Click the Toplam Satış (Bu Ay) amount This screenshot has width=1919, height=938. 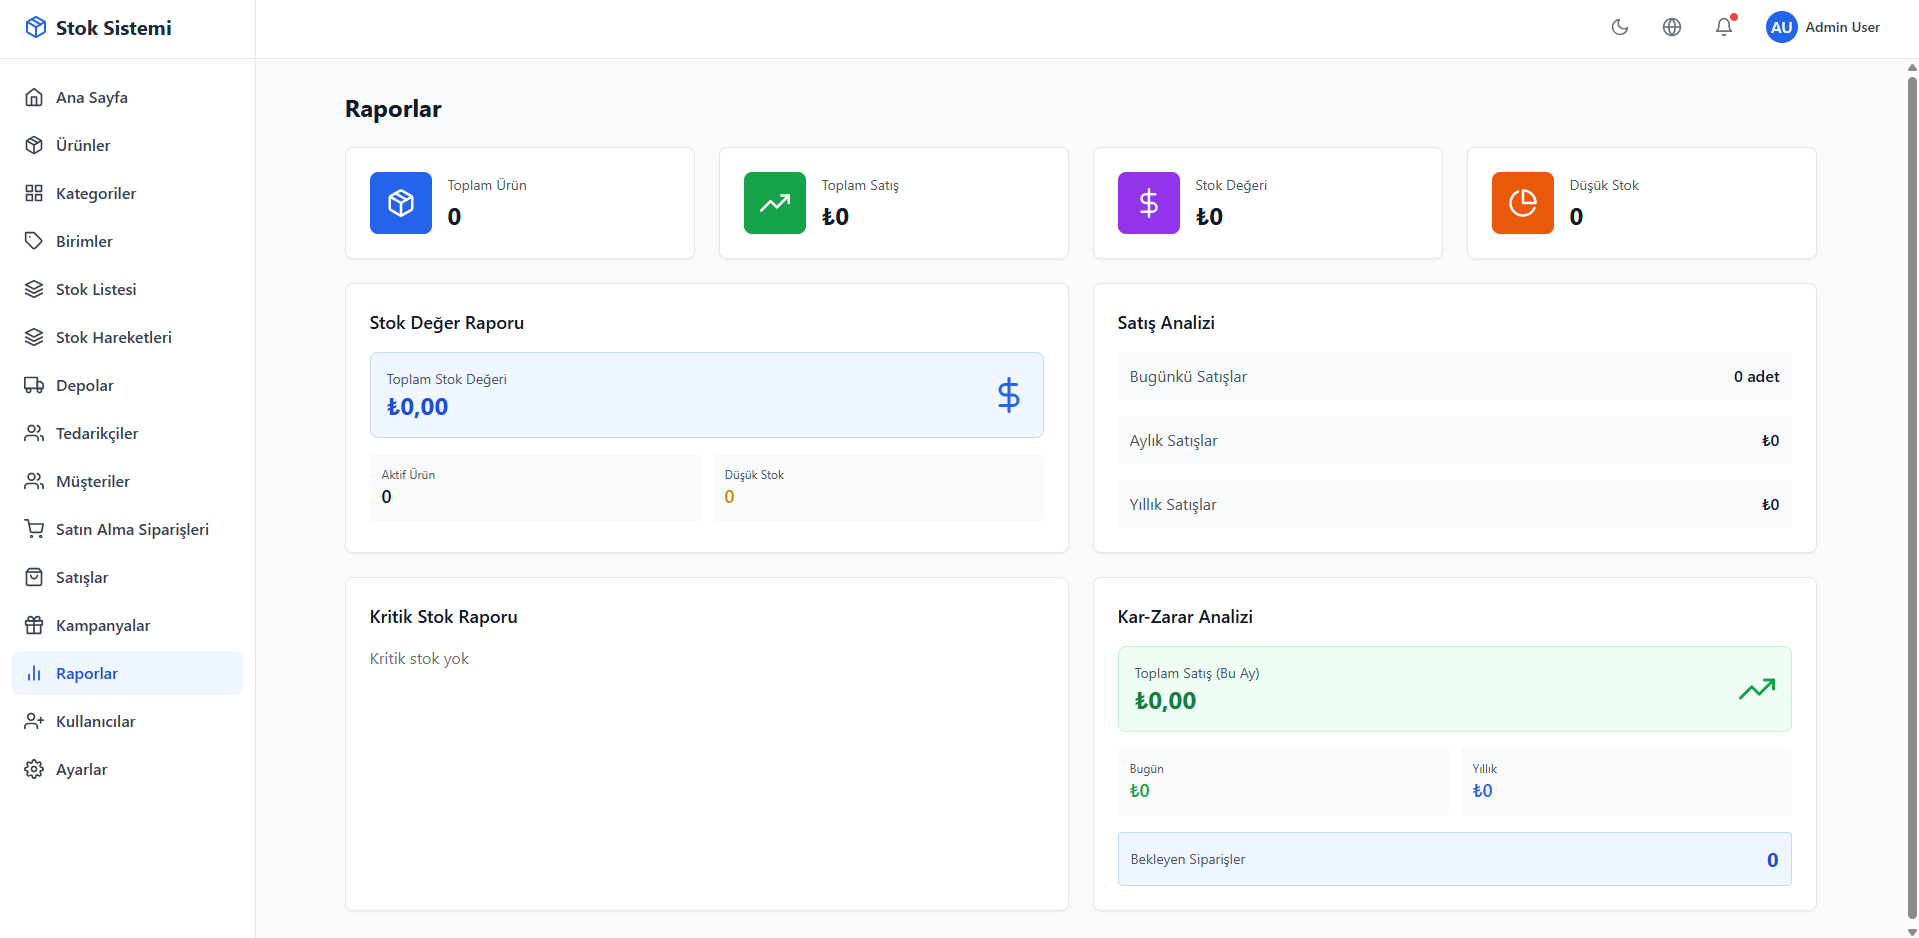tap(1165, 701)
